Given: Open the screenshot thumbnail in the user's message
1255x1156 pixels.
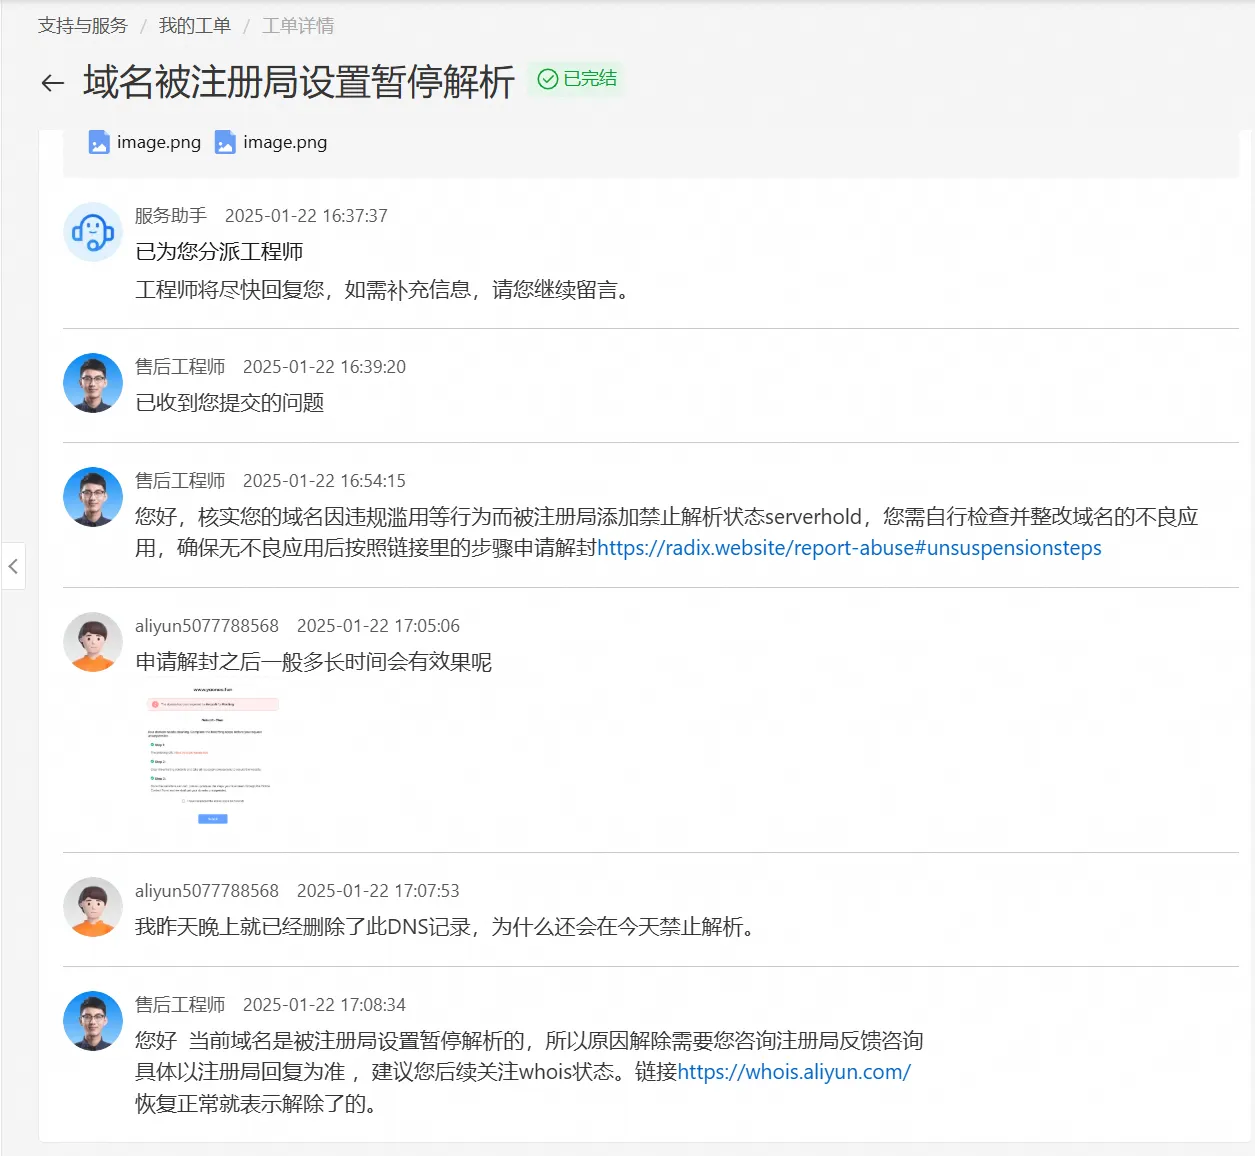Looking at the screenshot, I should pyautogui.click(x=211, y=758).
